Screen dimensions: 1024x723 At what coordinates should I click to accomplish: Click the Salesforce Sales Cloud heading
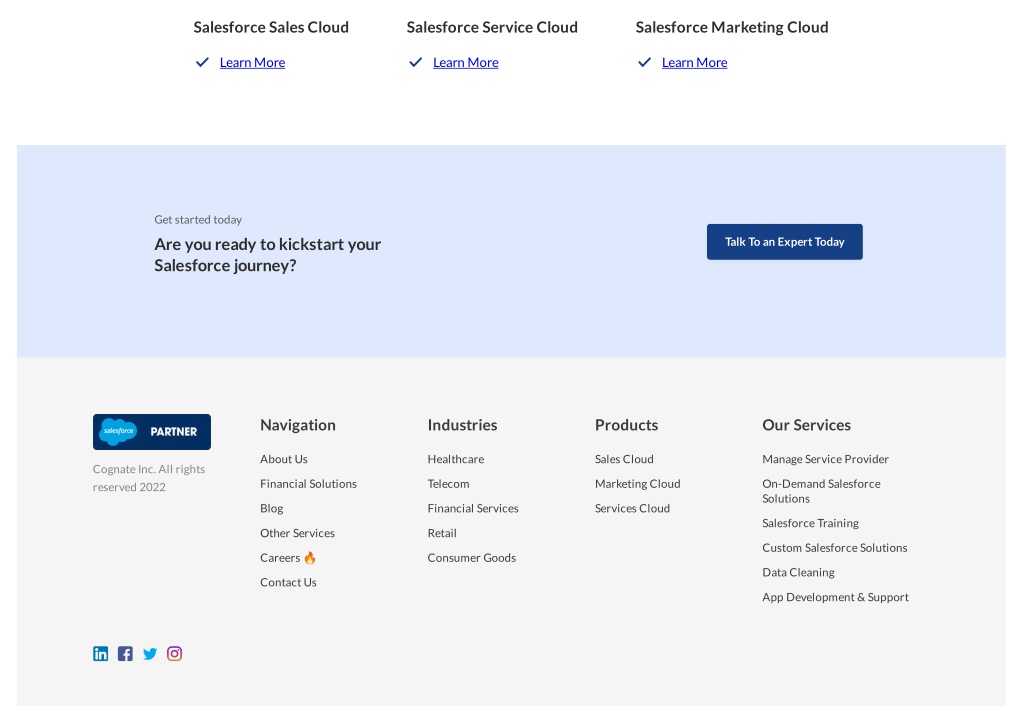click(271, 27)
